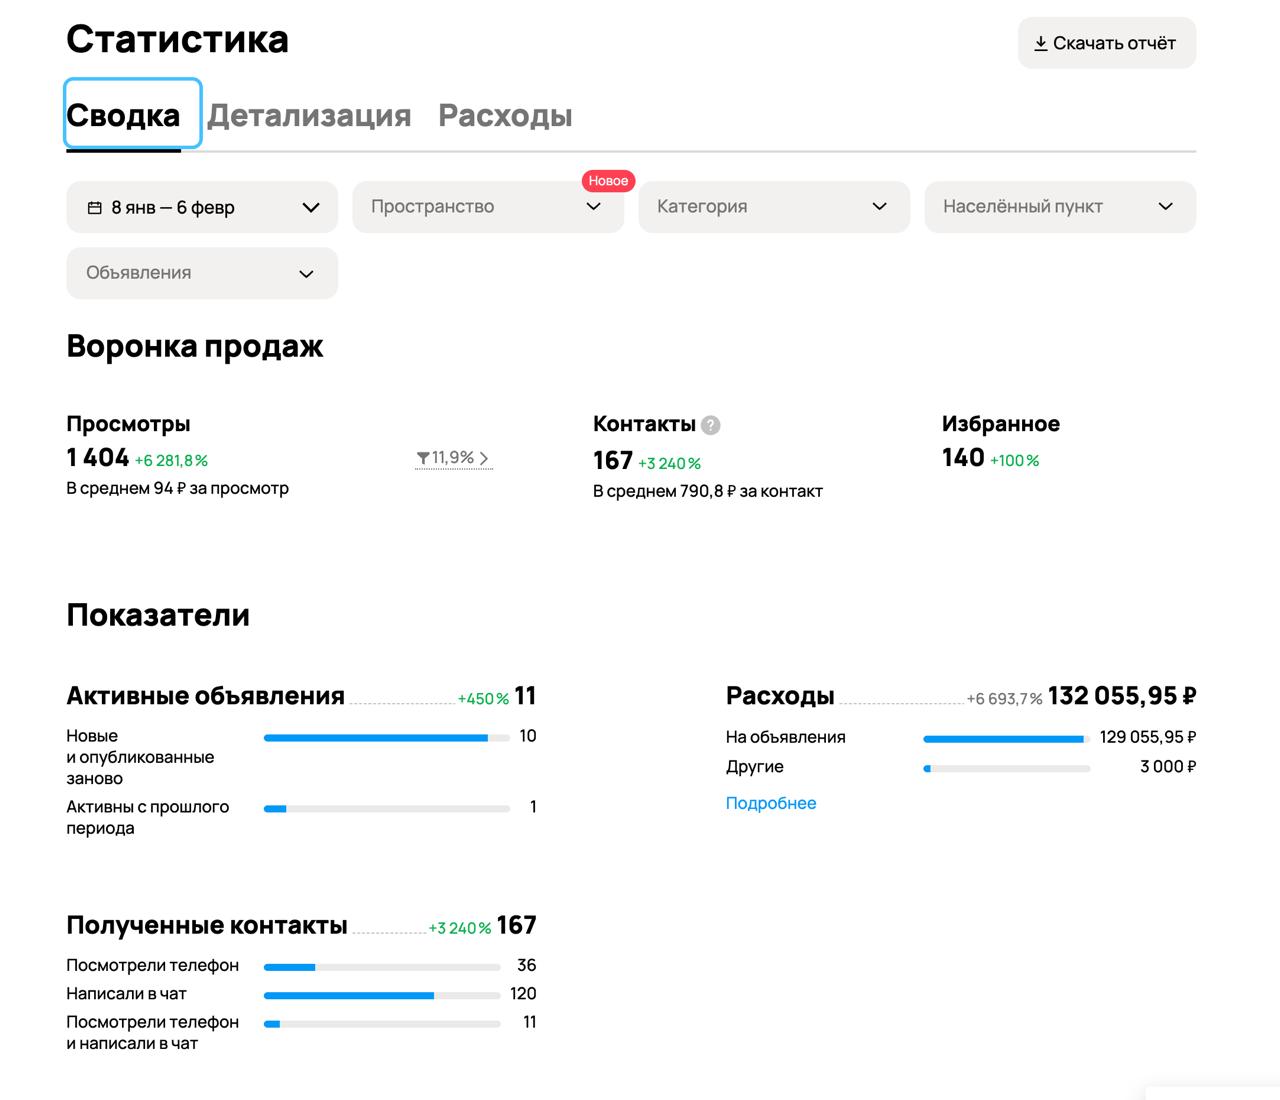Open the Расходы tab
The width and height of the screenshot is (1280, 1100).
pos(505,116)
